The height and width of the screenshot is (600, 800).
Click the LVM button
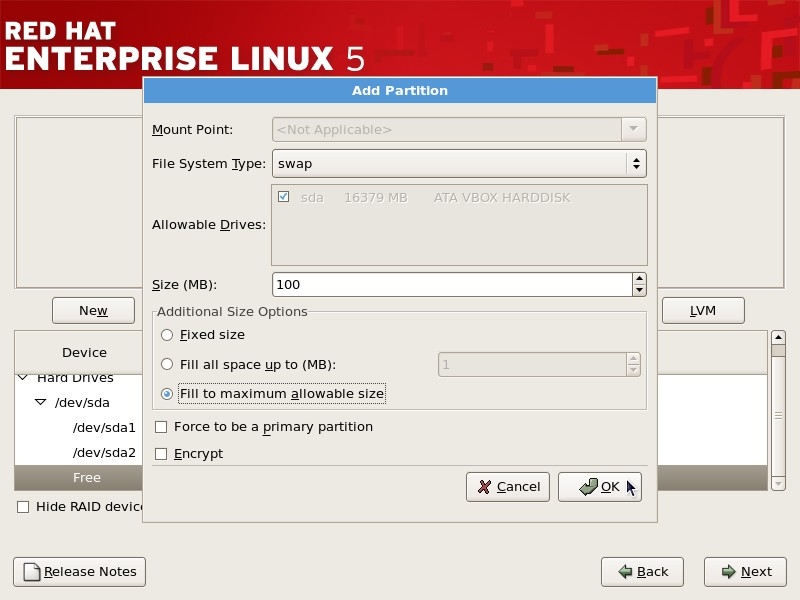coord(703,310)
